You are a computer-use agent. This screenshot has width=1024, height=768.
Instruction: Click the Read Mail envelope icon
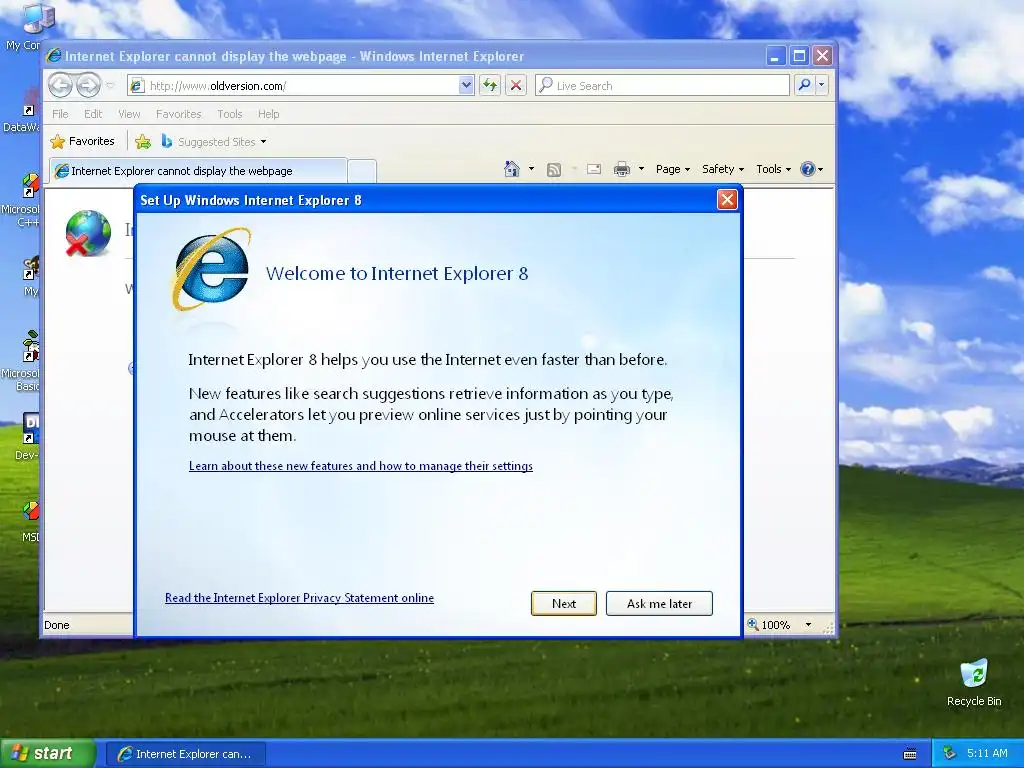pos(594,169)
